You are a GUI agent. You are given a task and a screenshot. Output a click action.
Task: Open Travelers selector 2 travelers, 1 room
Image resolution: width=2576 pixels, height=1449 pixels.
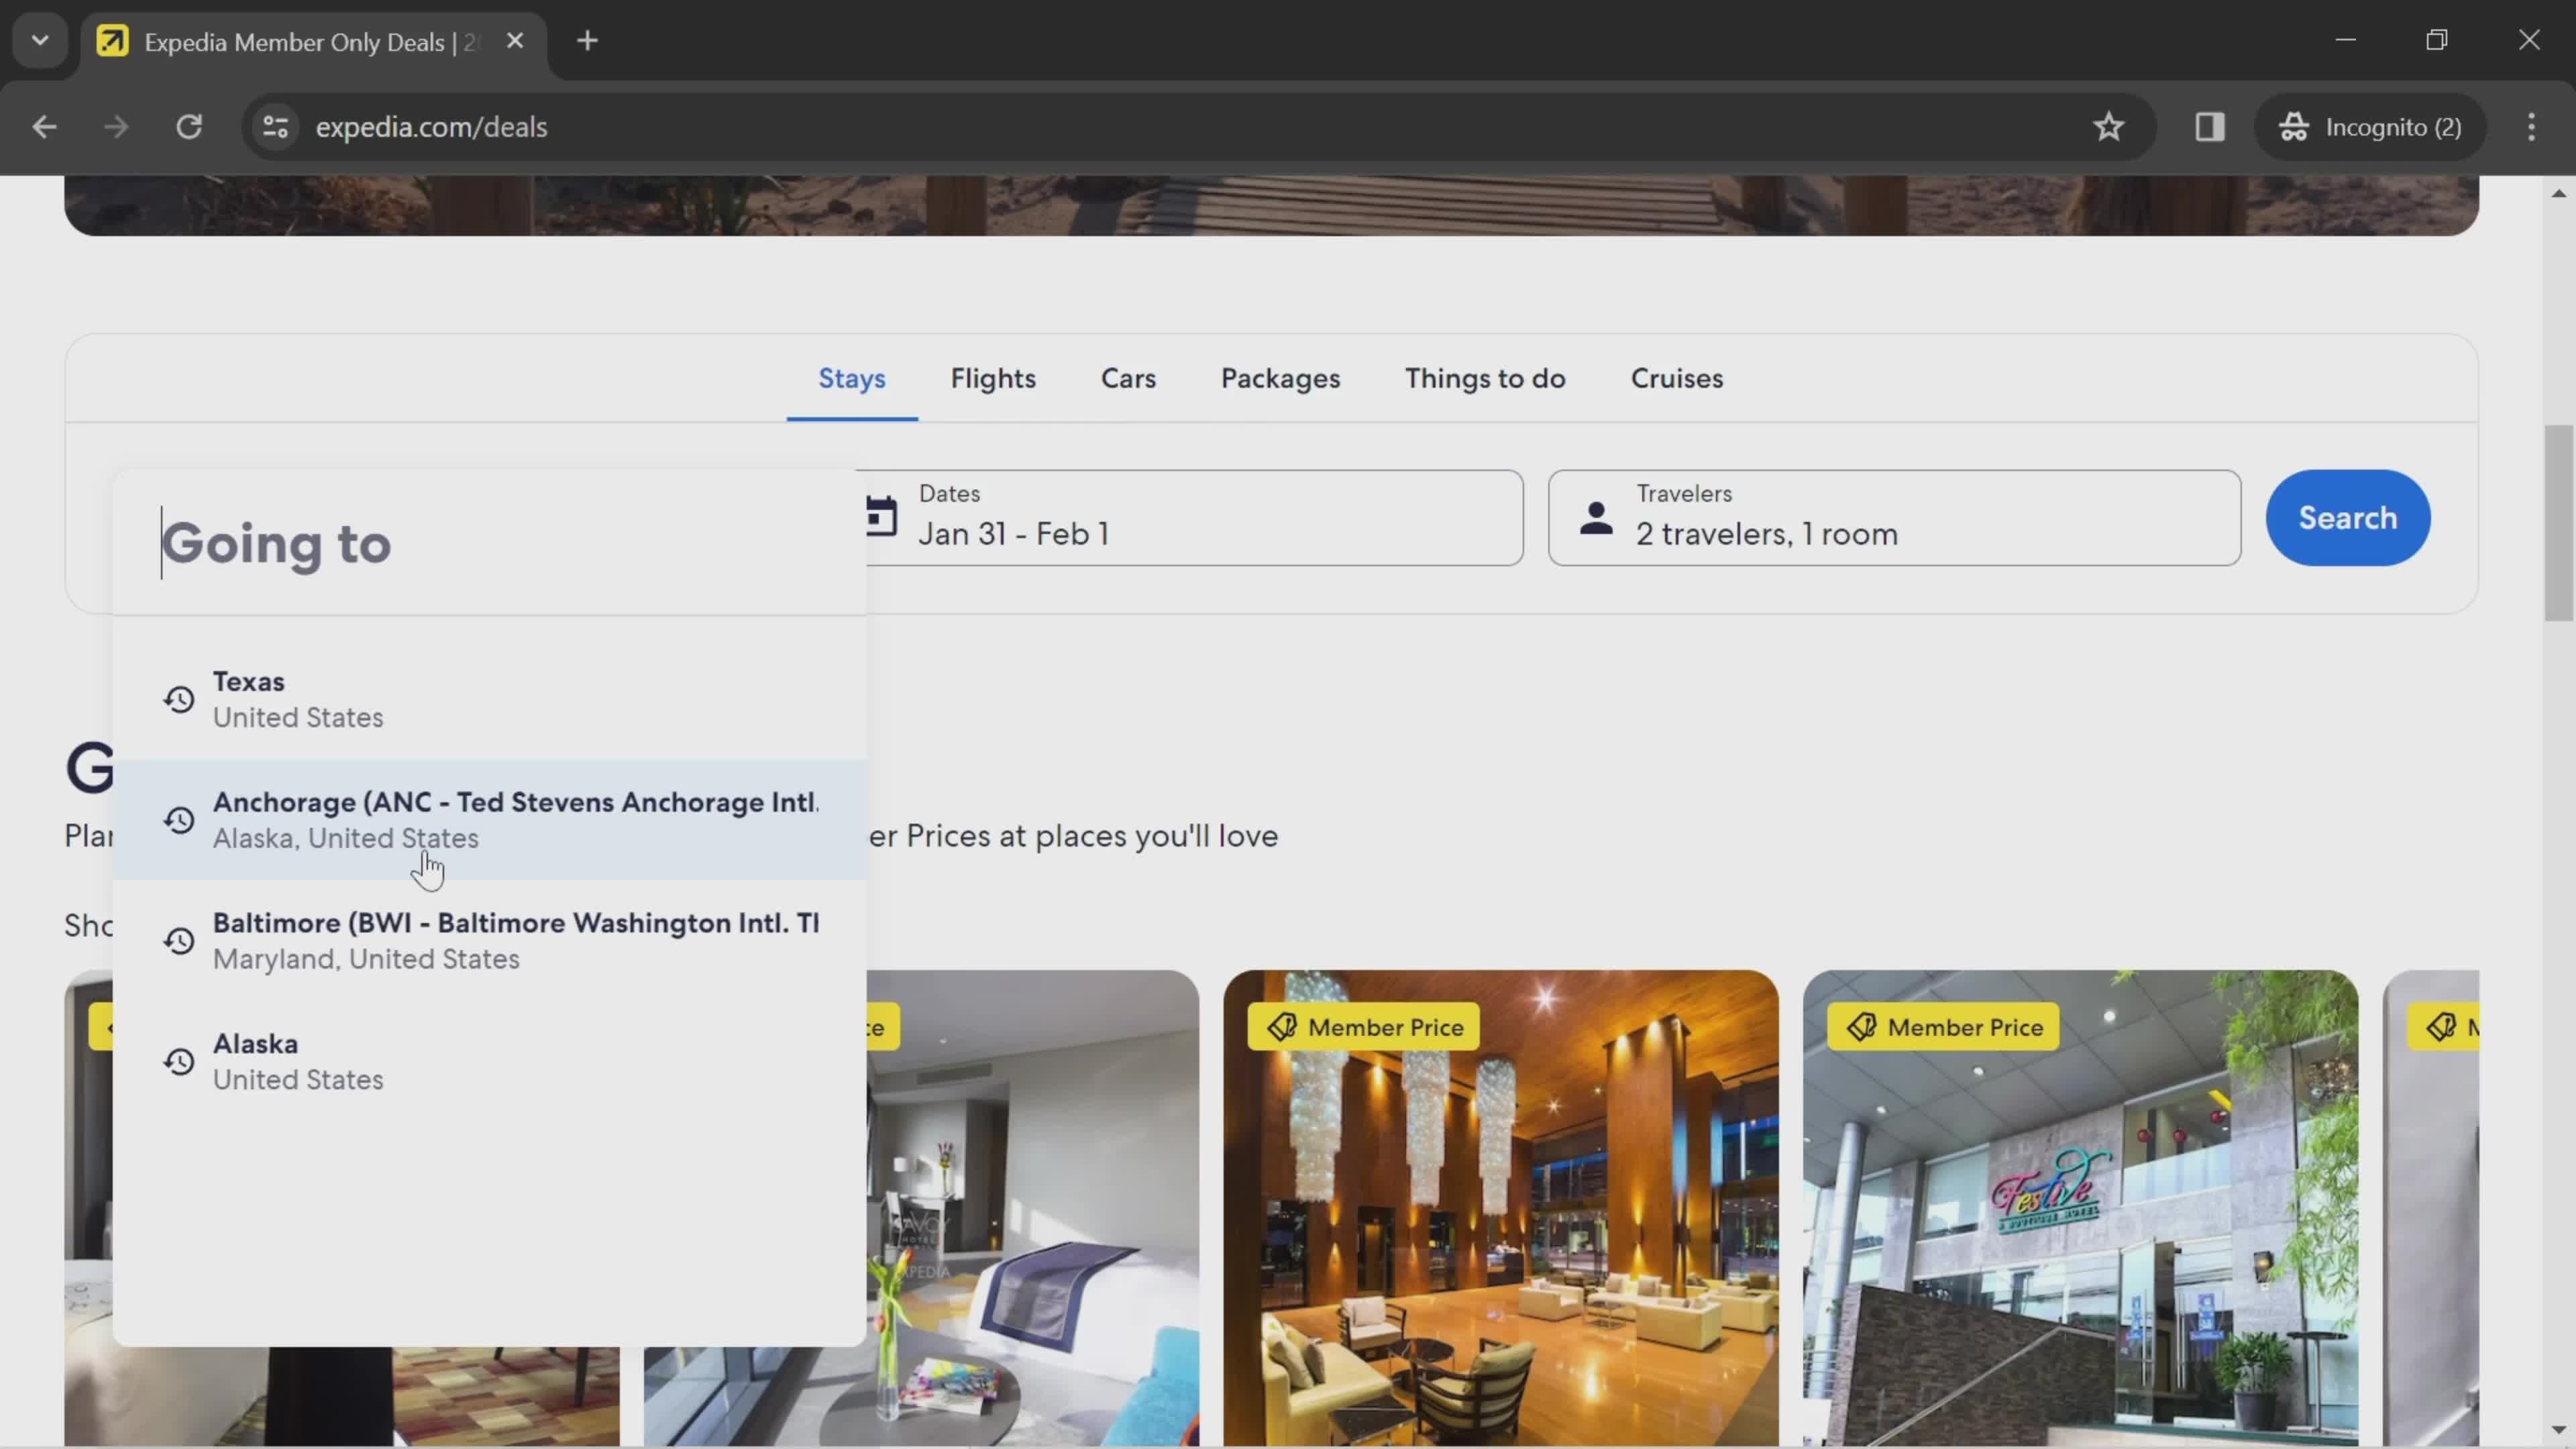(1894, 518)
